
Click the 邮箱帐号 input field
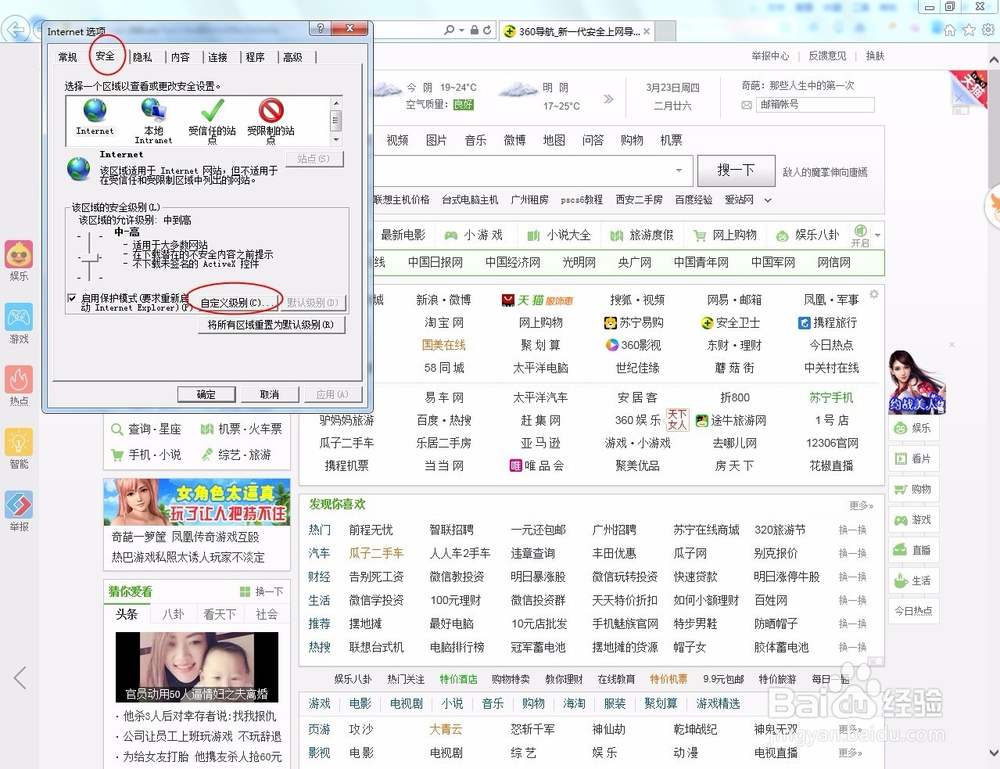tap(815, 105)
